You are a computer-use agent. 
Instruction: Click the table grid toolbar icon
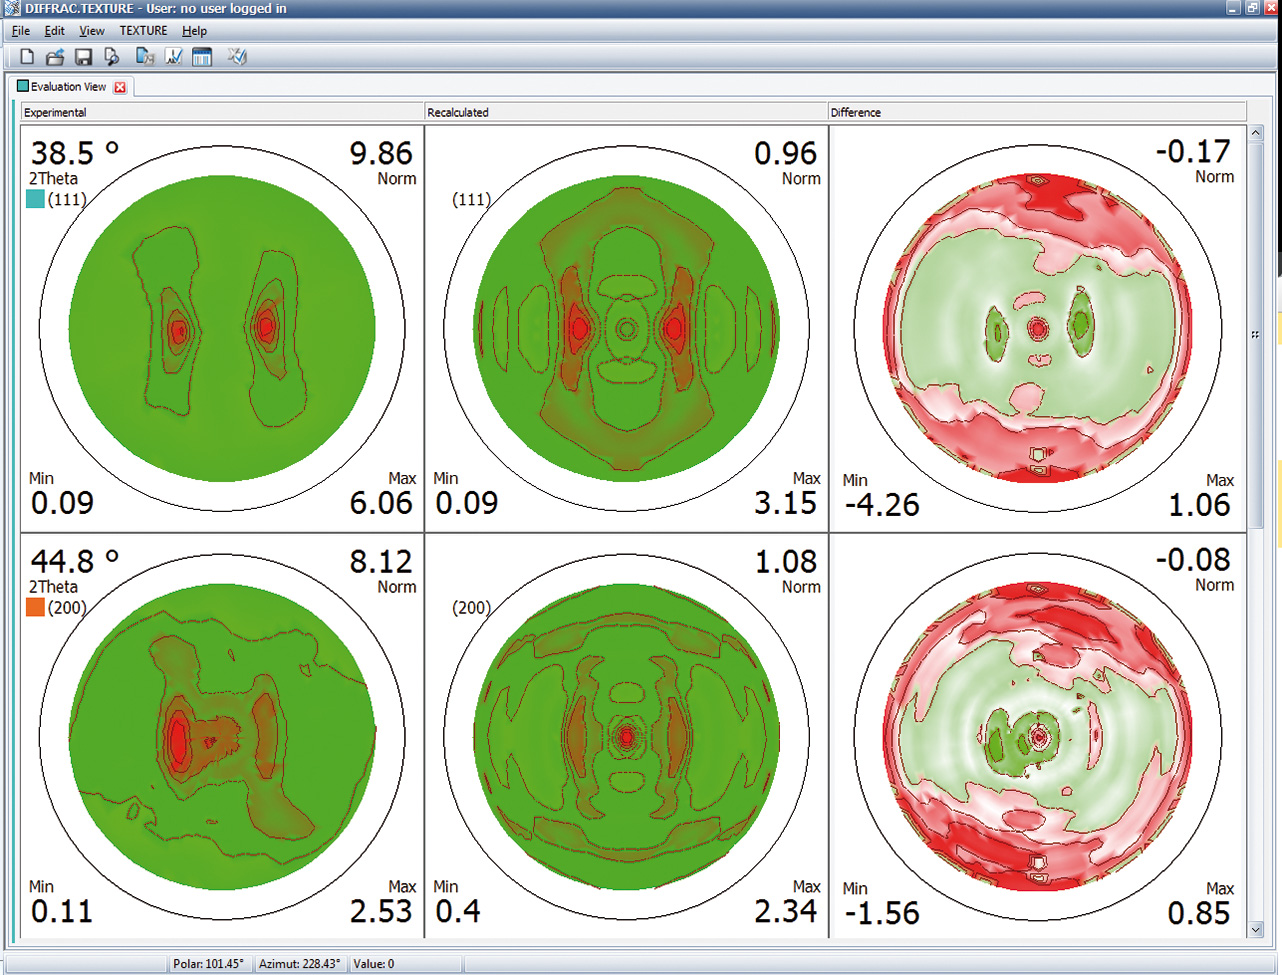(x=202, y=57)
